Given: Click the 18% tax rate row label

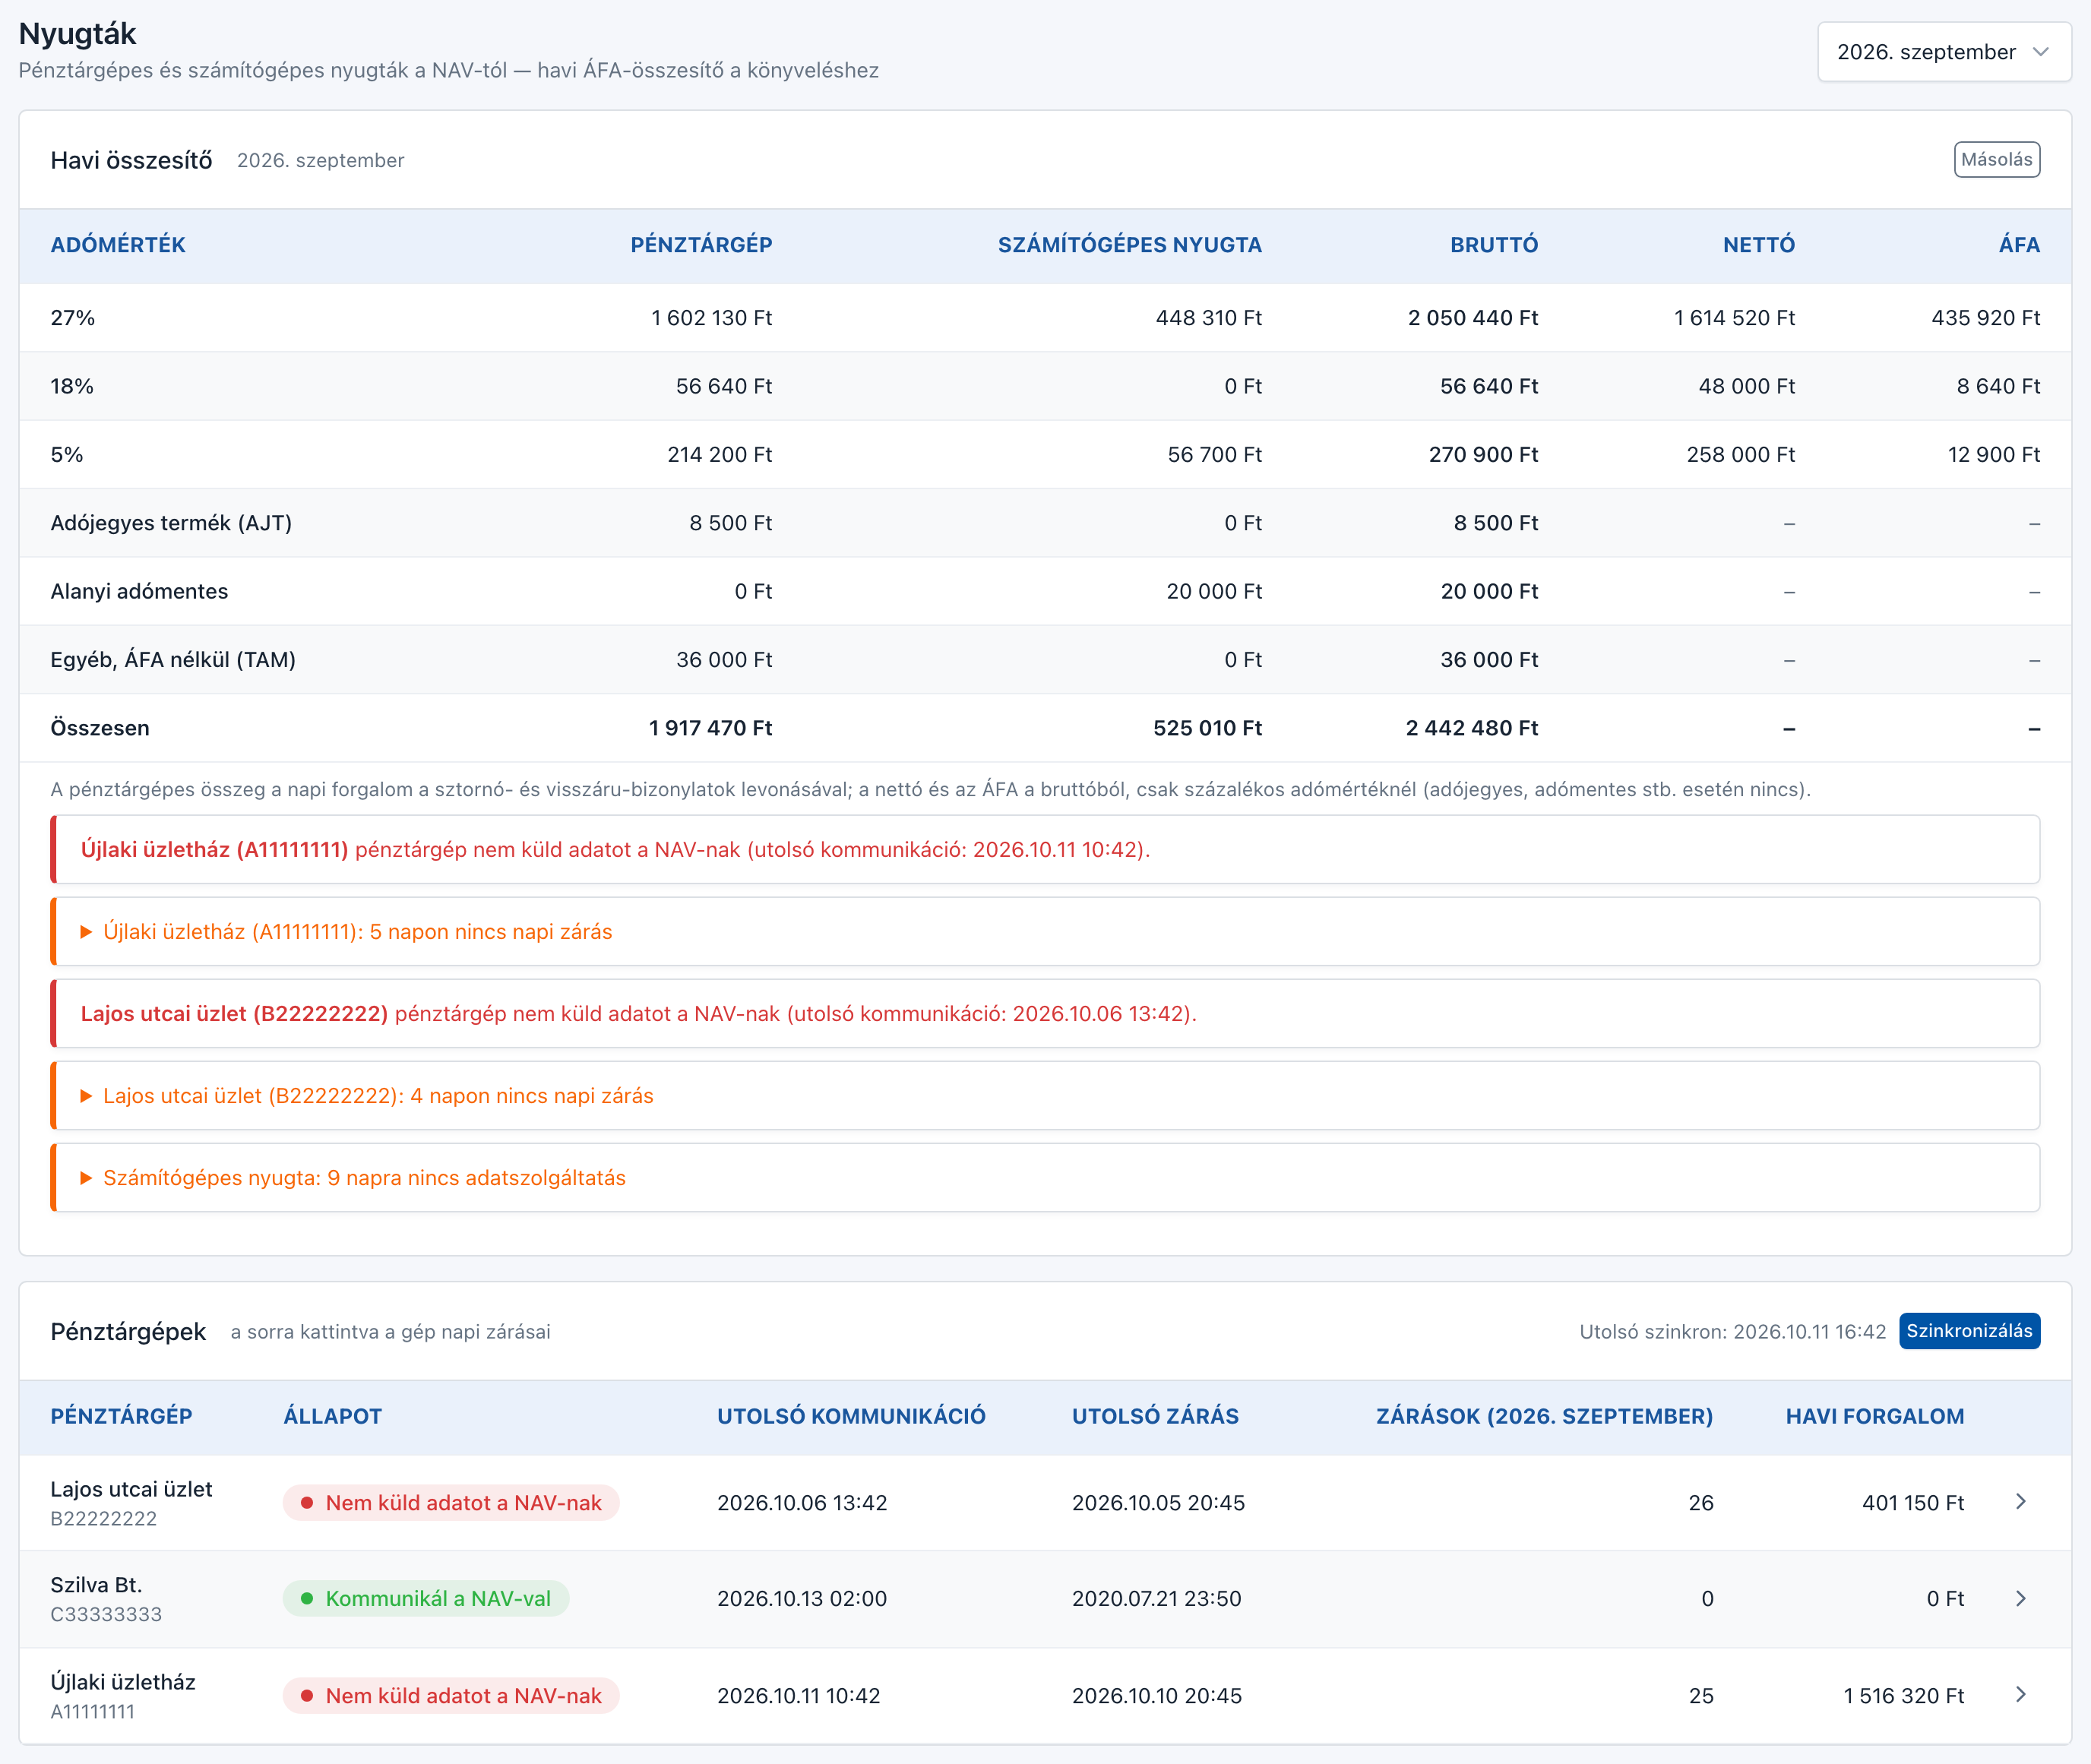Looking at the screenshot, I should pos(72,386).
